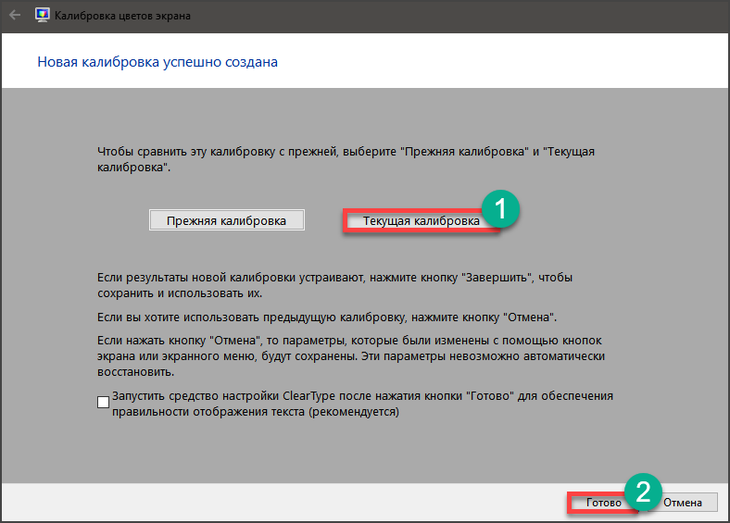Click the text starting "Чтобы сравнить эту калибровку"
Screen dimensions: 730x523
pos(345,159)
